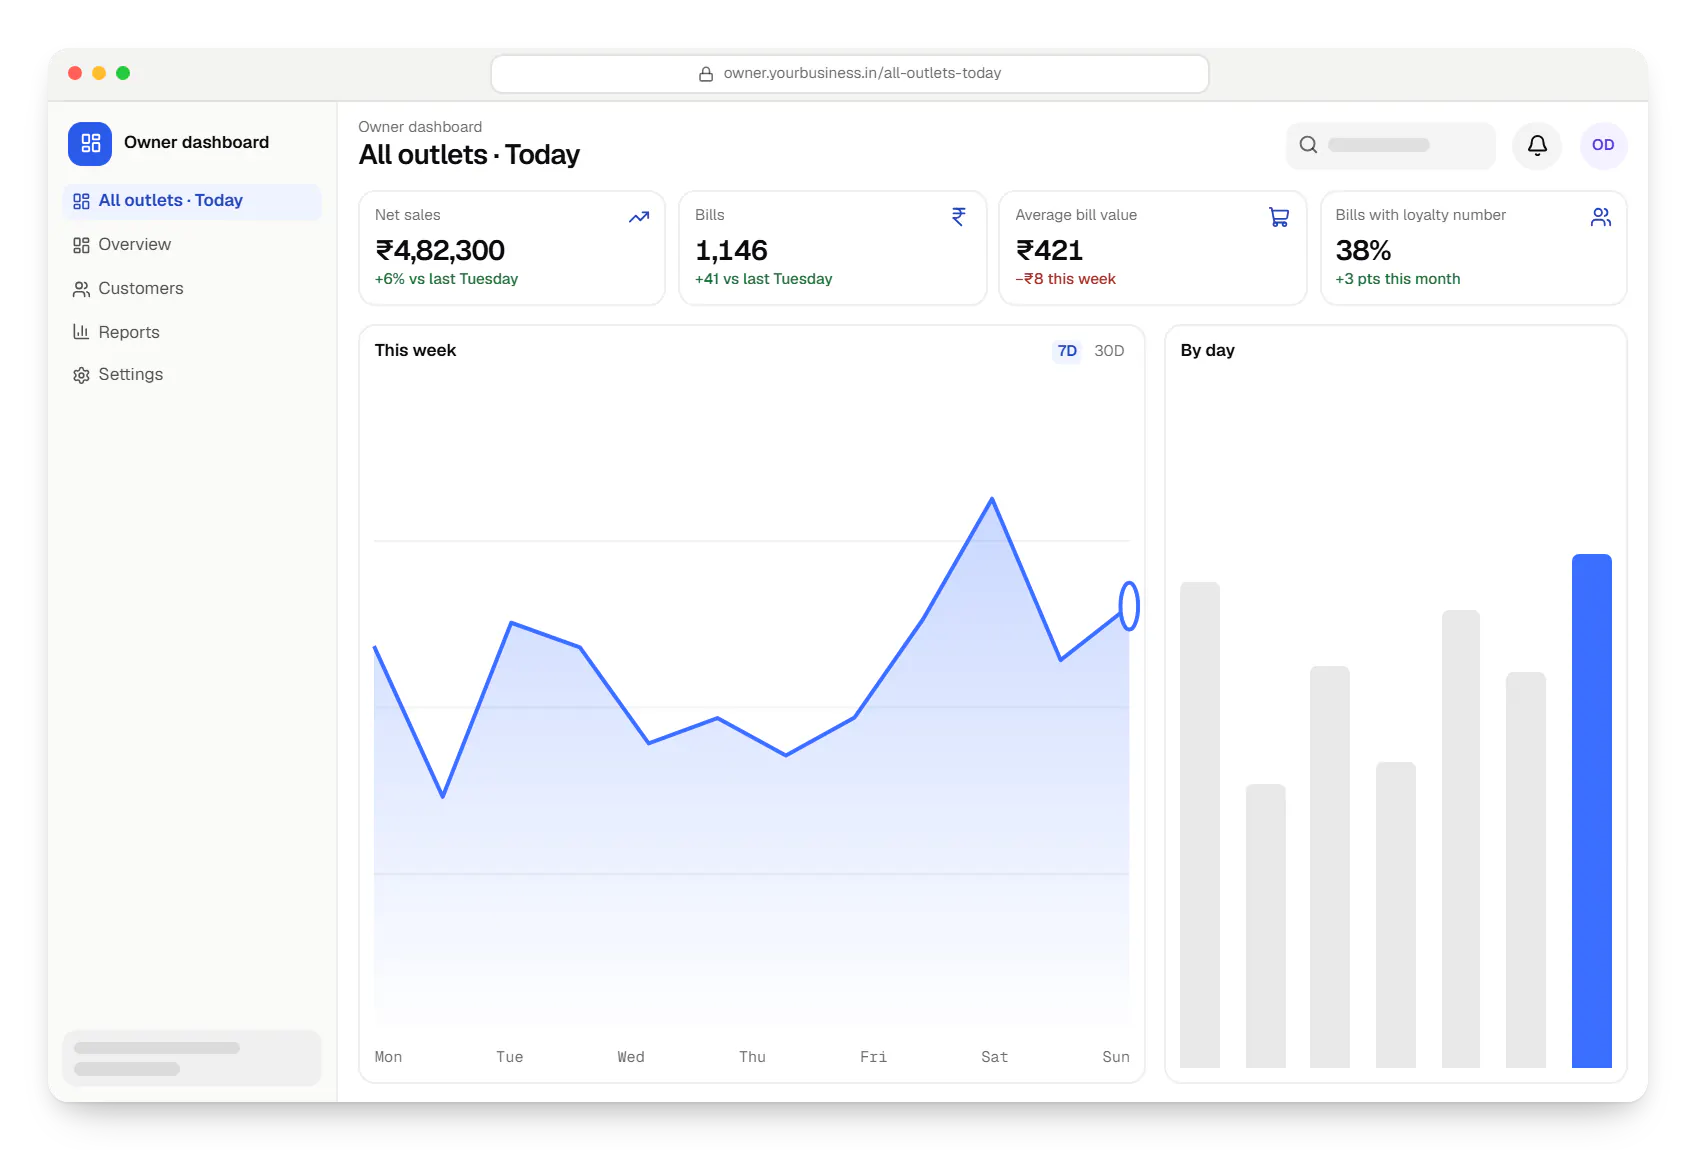Open Reports section label
Image resolution: width=1696 pixels, height=1150 pixels.
tap(129, 332)
